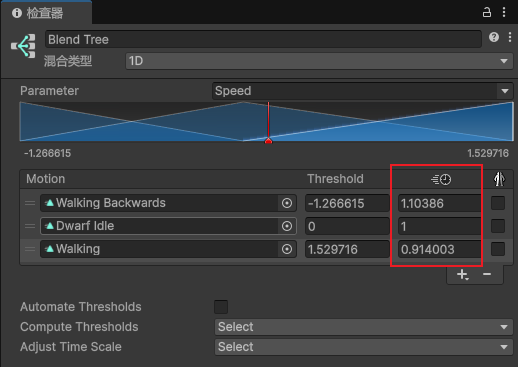
Task: Open object picker for Walking Backwards motion
Action: point(287,203)
